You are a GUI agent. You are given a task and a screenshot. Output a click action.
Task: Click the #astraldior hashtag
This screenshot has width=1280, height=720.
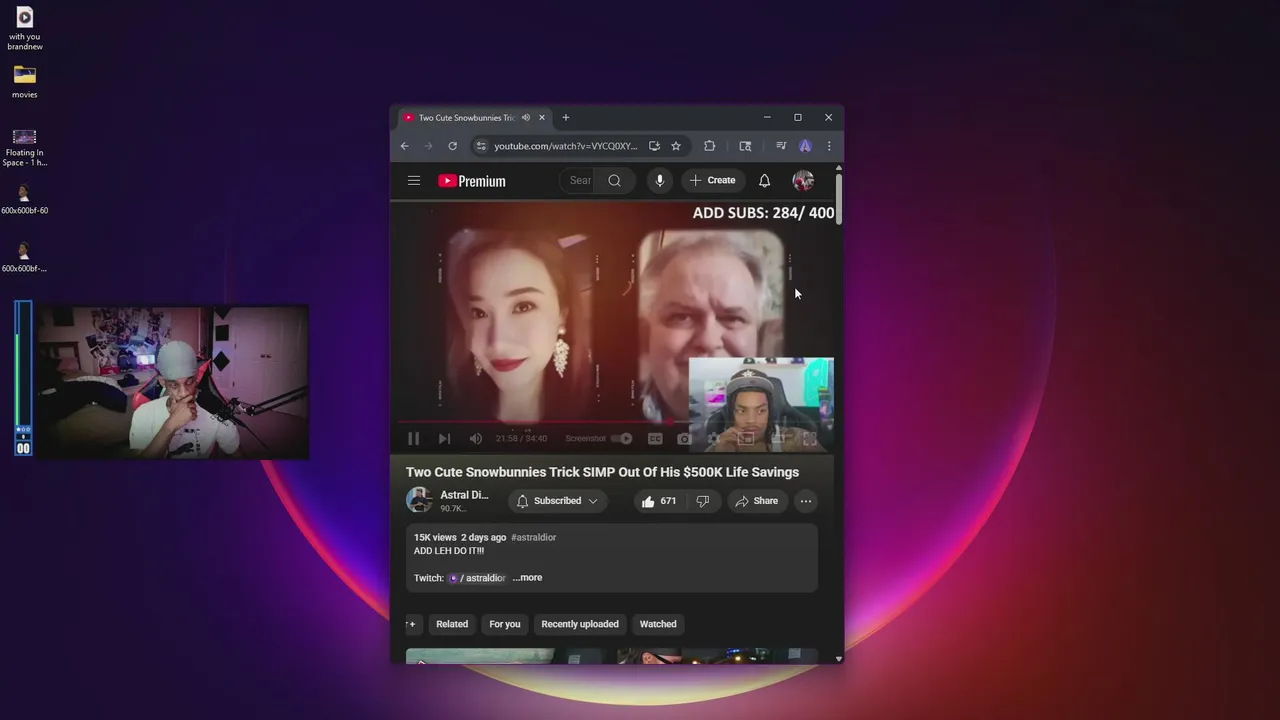click(533, 537)
